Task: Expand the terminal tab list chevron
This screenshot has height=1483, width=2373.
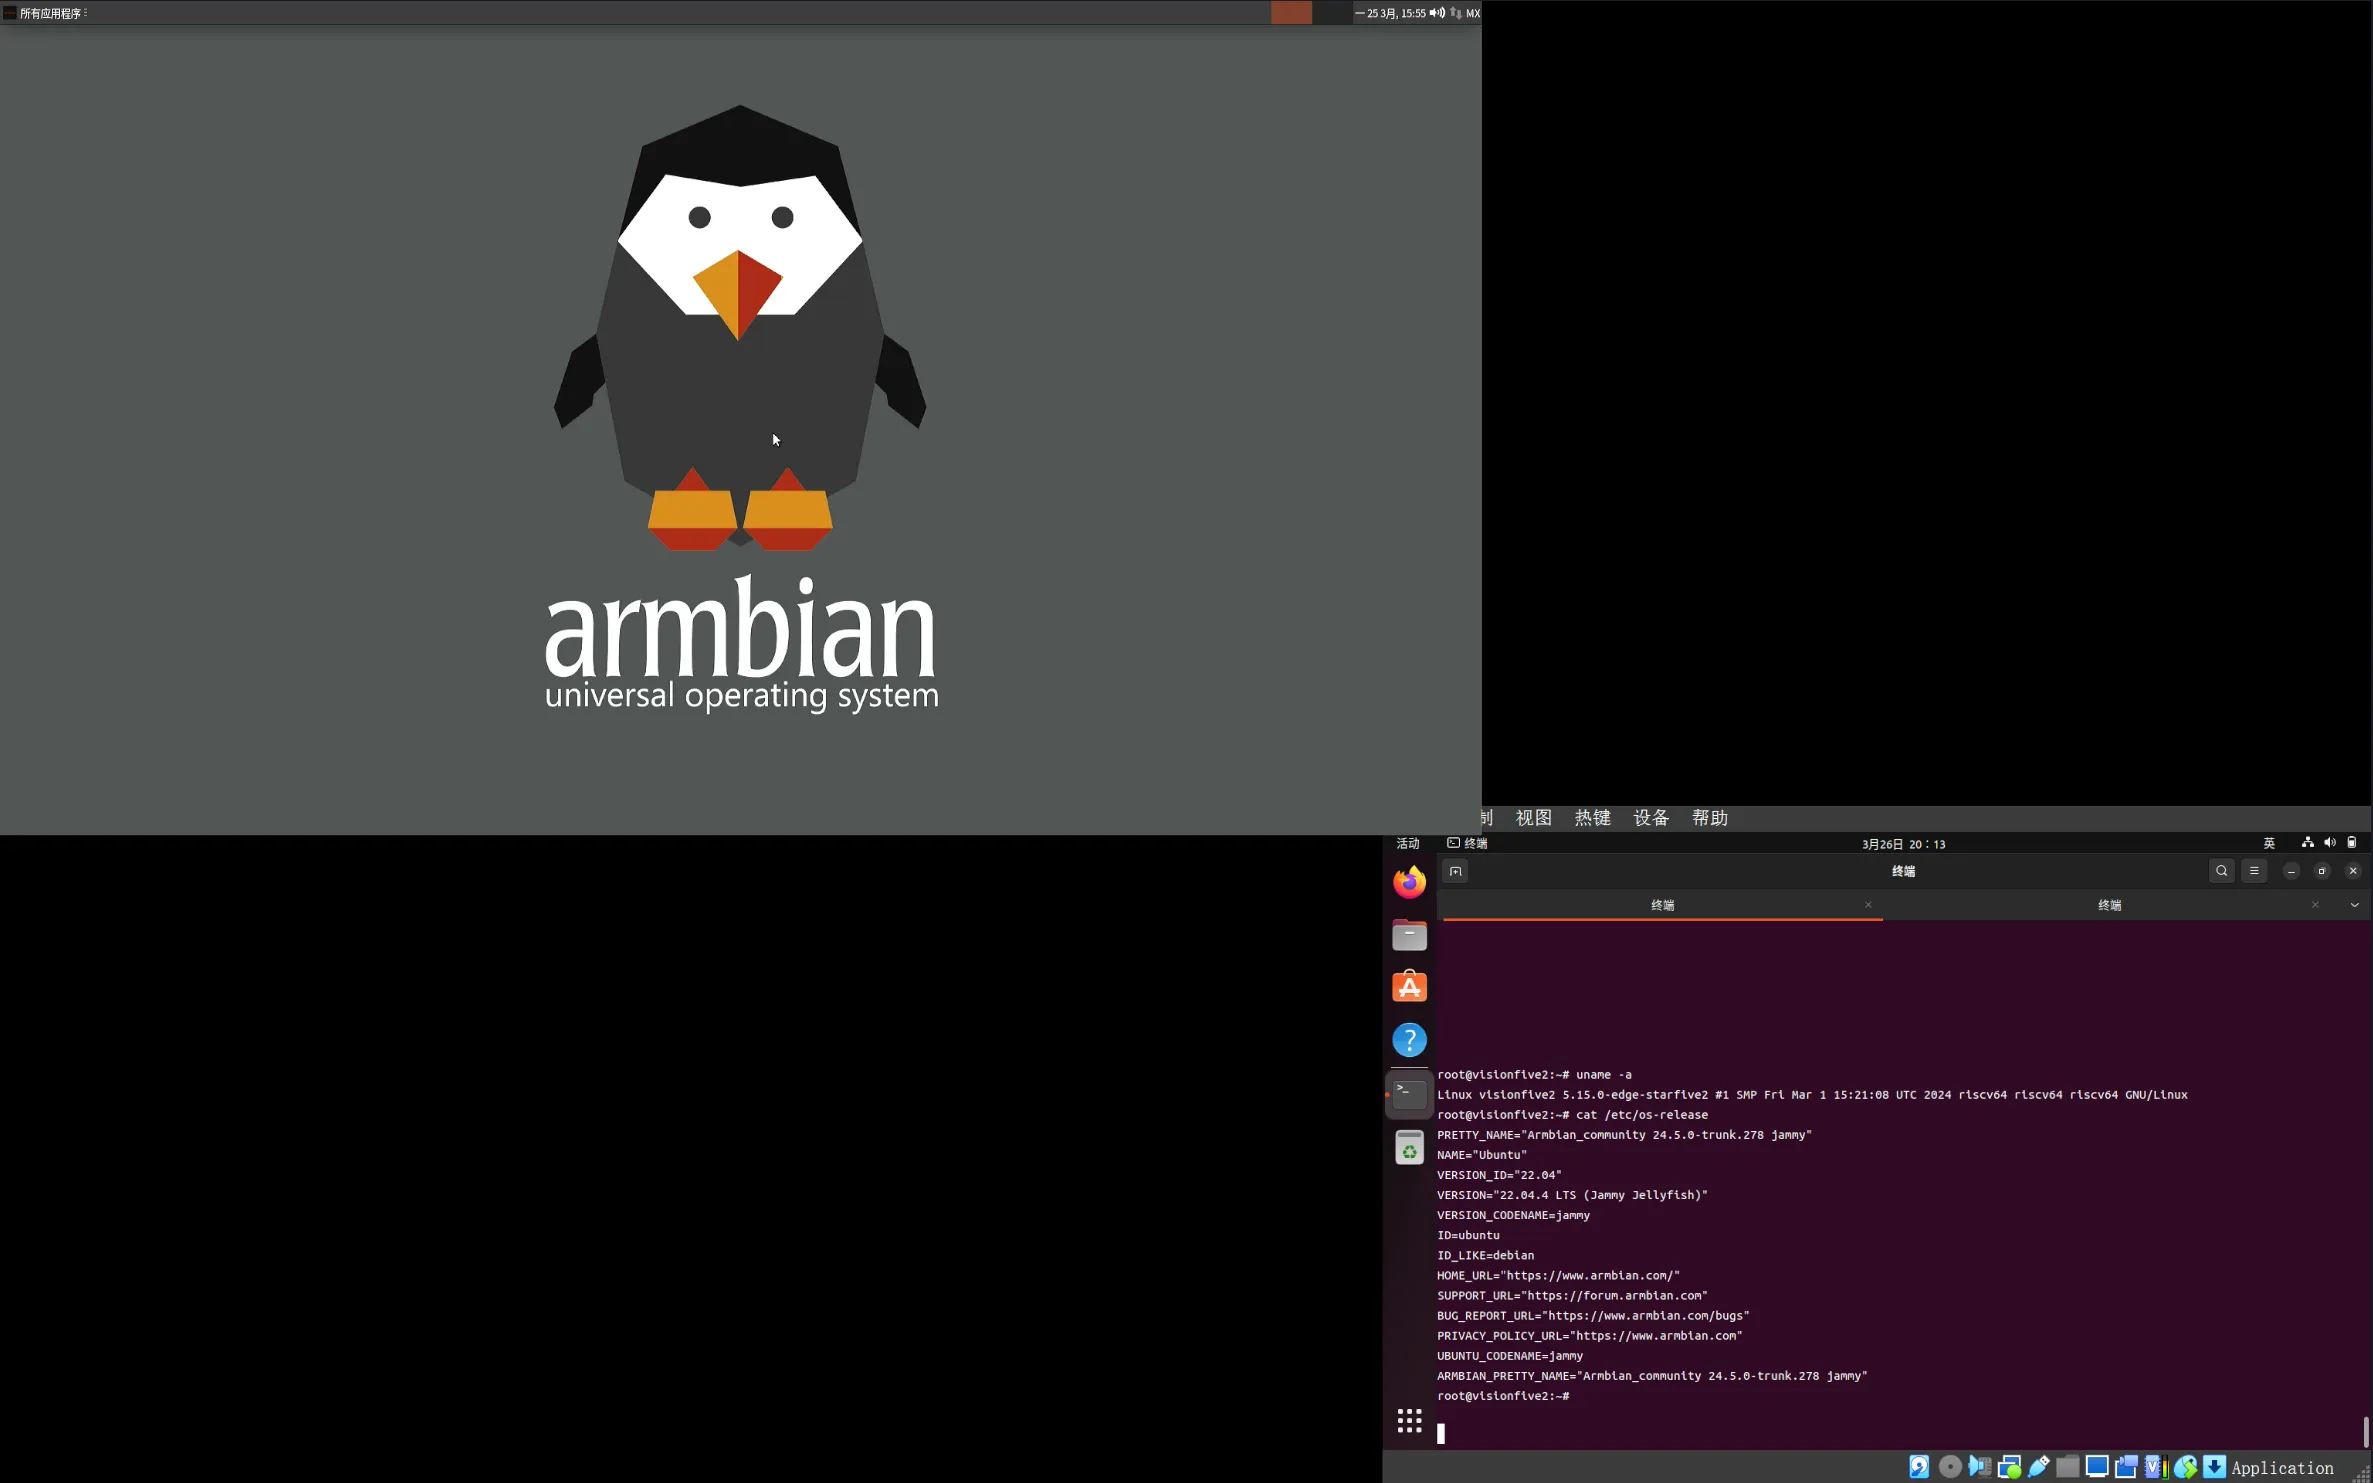Action: [x=2354, y=905]
